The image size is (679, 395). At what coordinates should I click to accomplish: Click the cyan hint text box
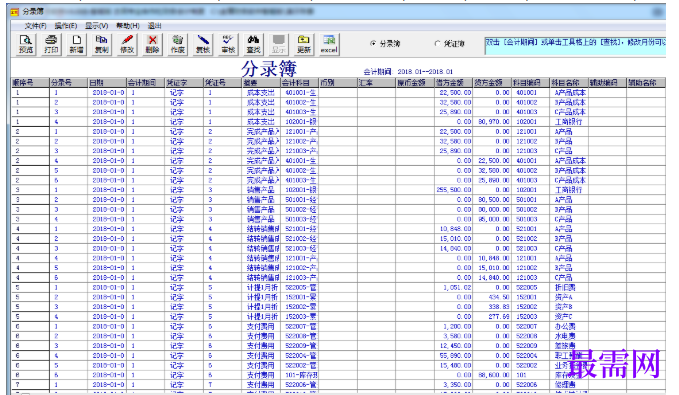point(575,46)
